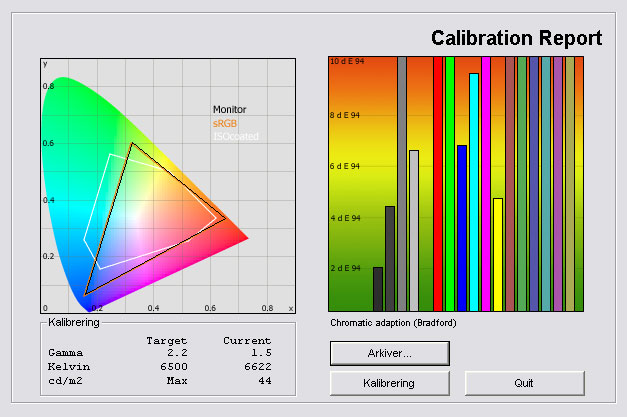Click the CIE chromaticity gamut diagram
The image size is (627, 417).
(168, 186)
